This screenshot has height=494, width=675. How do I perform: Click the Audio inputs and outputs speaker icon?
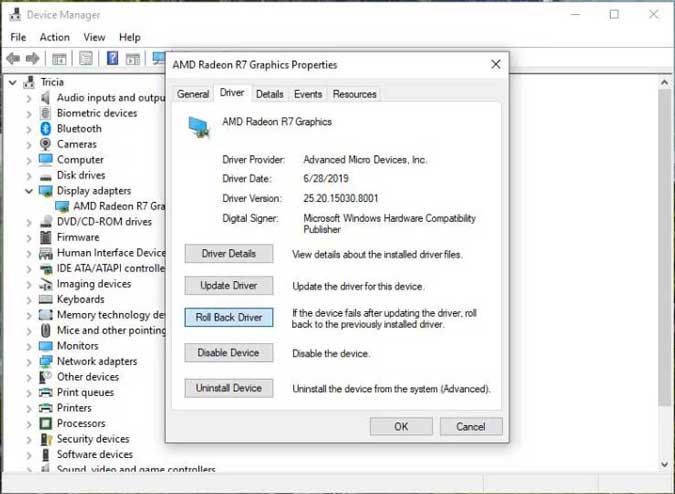pyautogui.click(x=45, y=98)
